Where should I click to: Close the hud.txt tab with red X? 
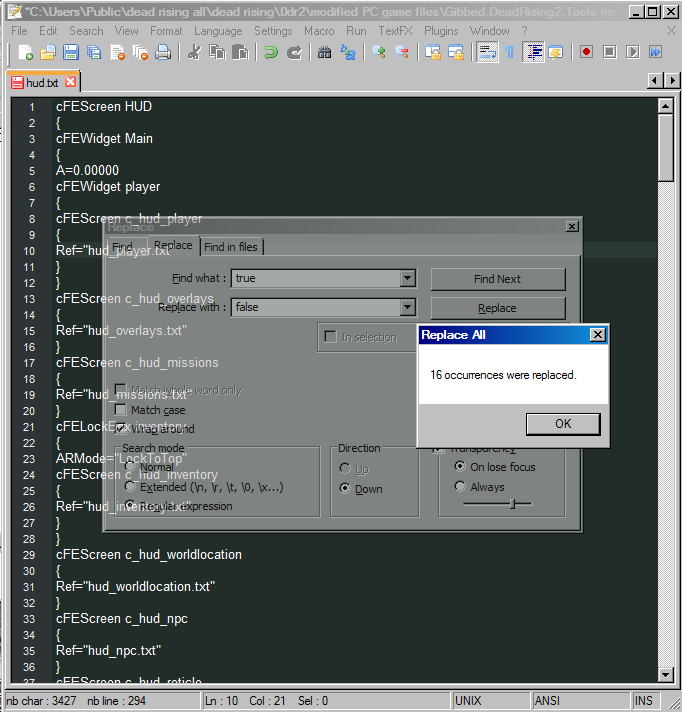(x=70, y=82)
